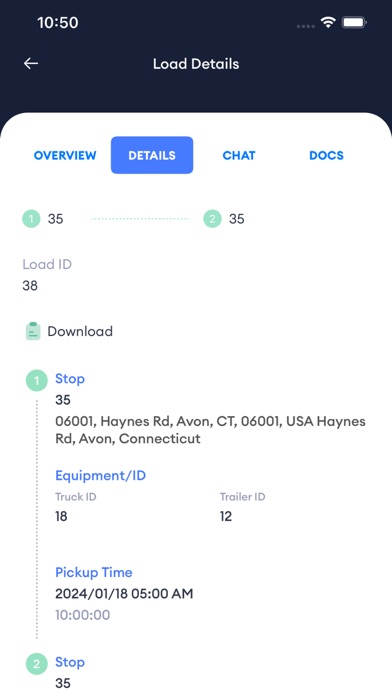Screen dimensions: 392x696
Task: Open the CHAT tab
Action: [x=239, y=155]
